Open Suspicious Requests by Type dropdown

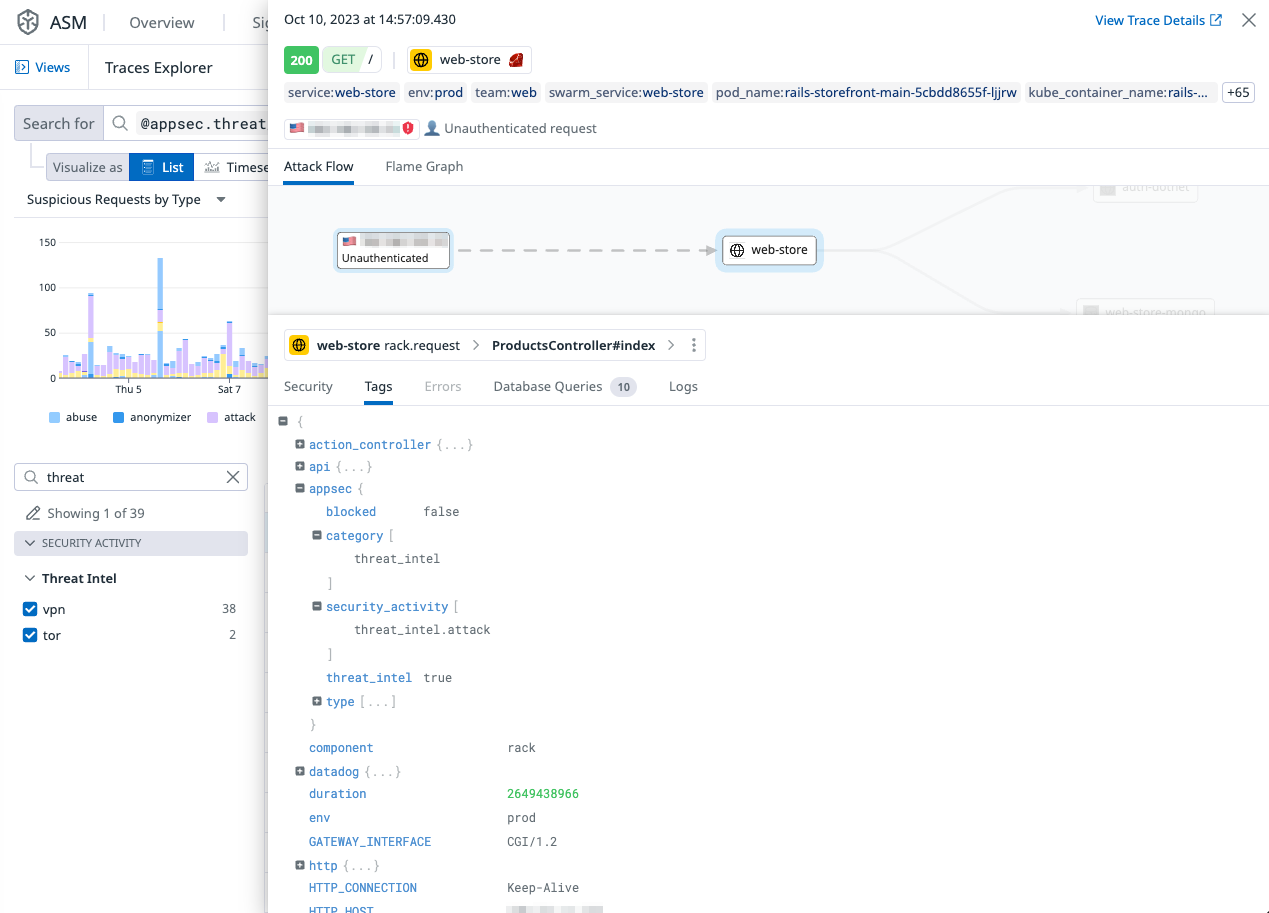click(x=127, y=199)
